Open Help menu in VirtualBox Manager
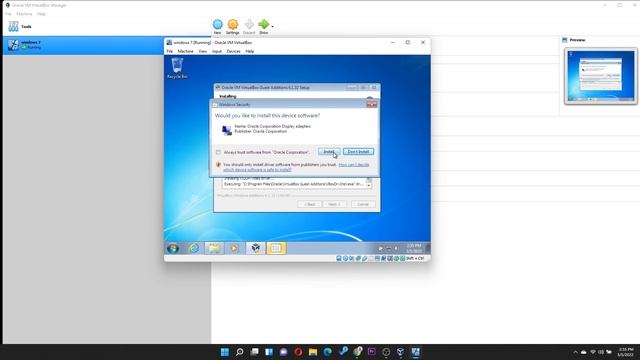This screenshot has width=640, height=360. click(x=41, y=14)
